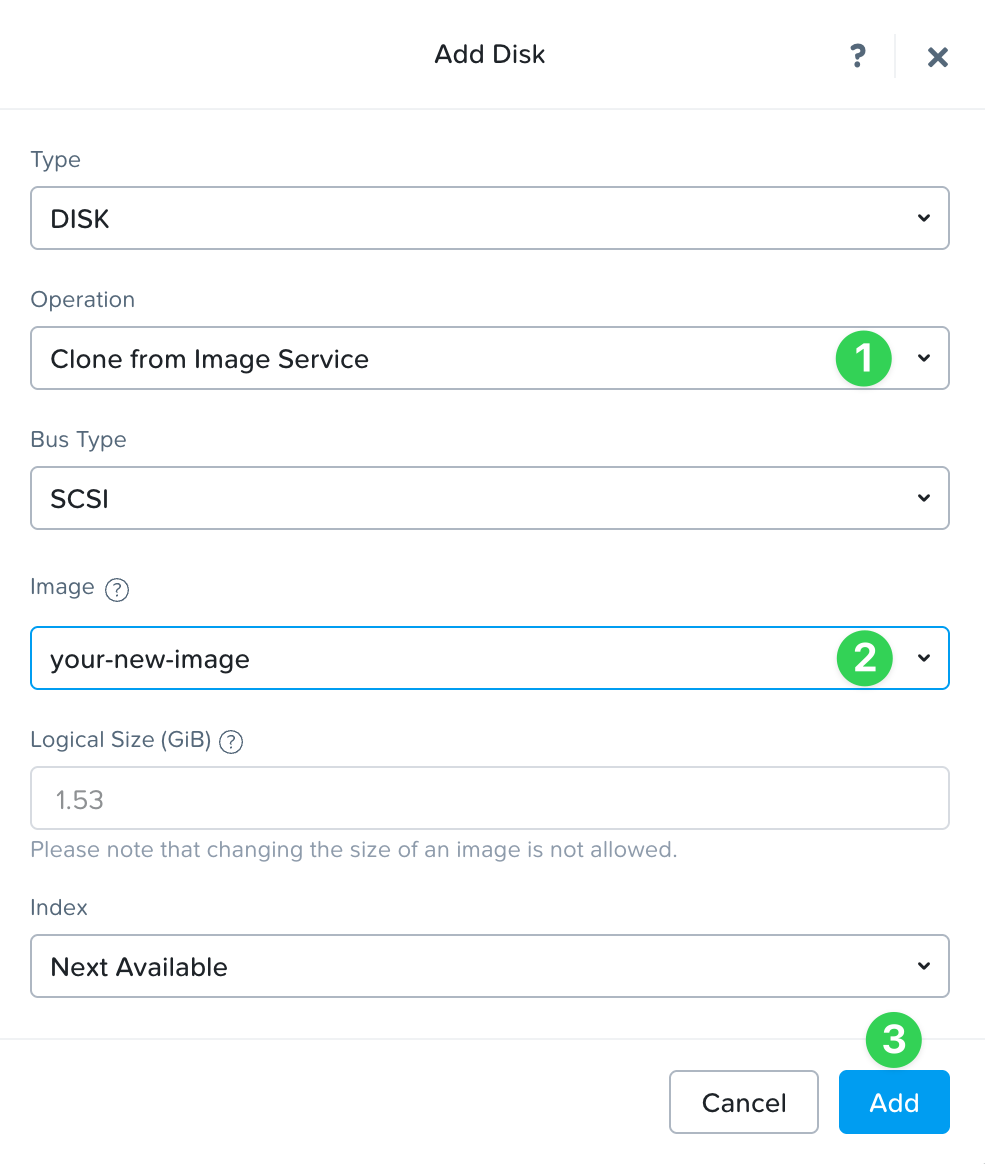Click the blue Add button

pyautogui.click(x=893, y=1102)
